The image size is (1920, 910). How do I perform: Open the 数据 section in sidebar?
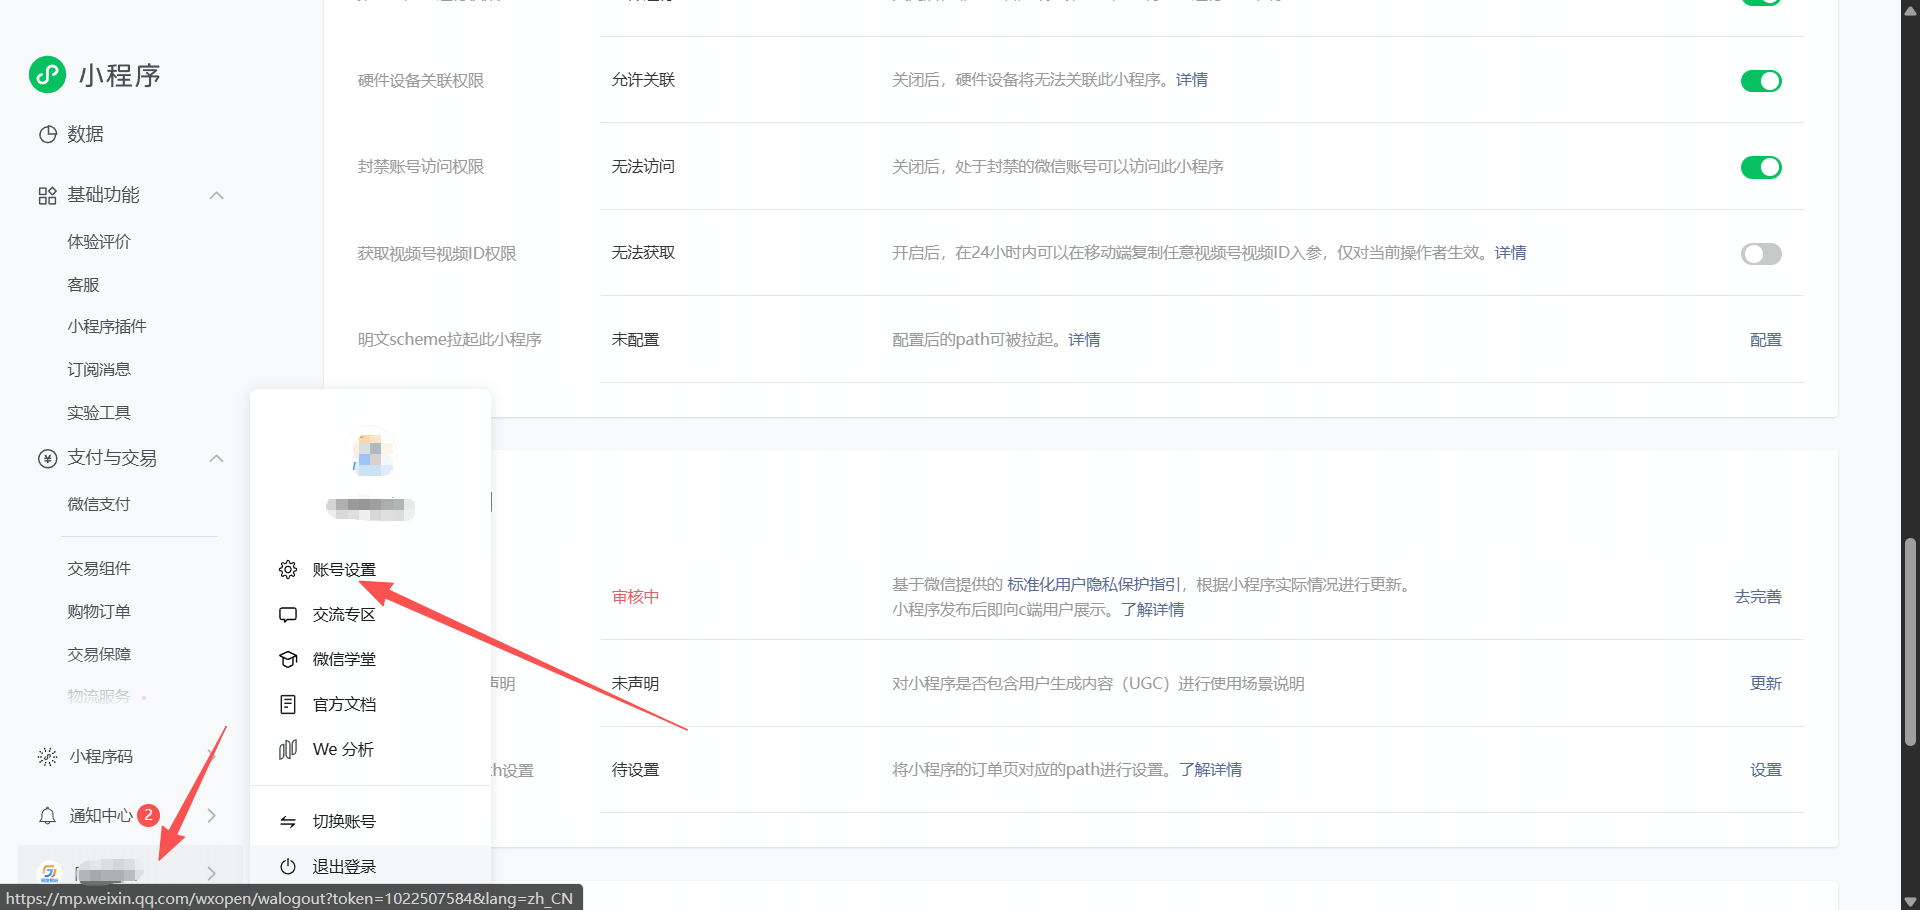pyautogui.click(x=84, y=133)
